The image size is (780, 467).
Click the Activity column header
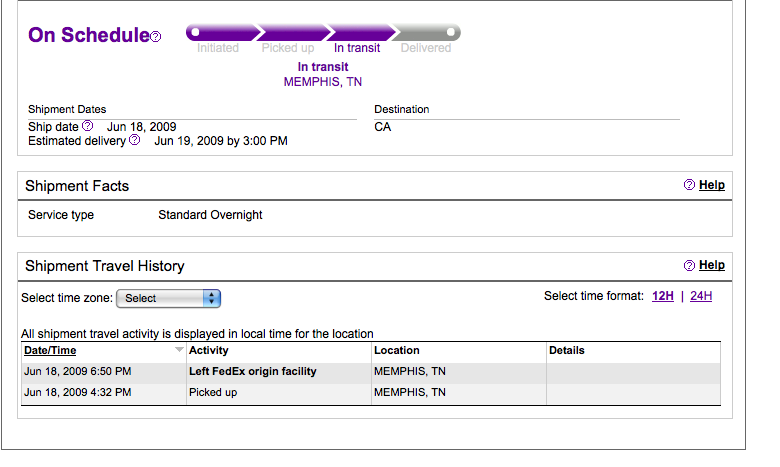tap(208, 351)
